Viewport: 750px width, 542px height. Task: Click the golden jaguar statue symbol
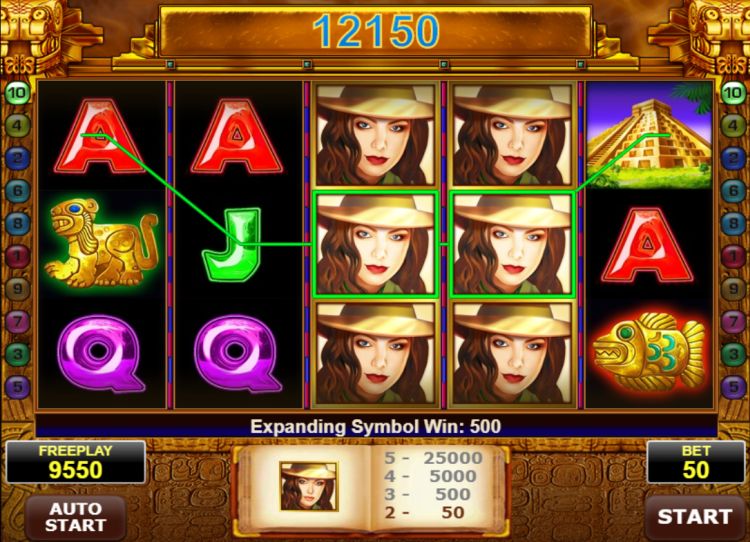coord(100,243)
